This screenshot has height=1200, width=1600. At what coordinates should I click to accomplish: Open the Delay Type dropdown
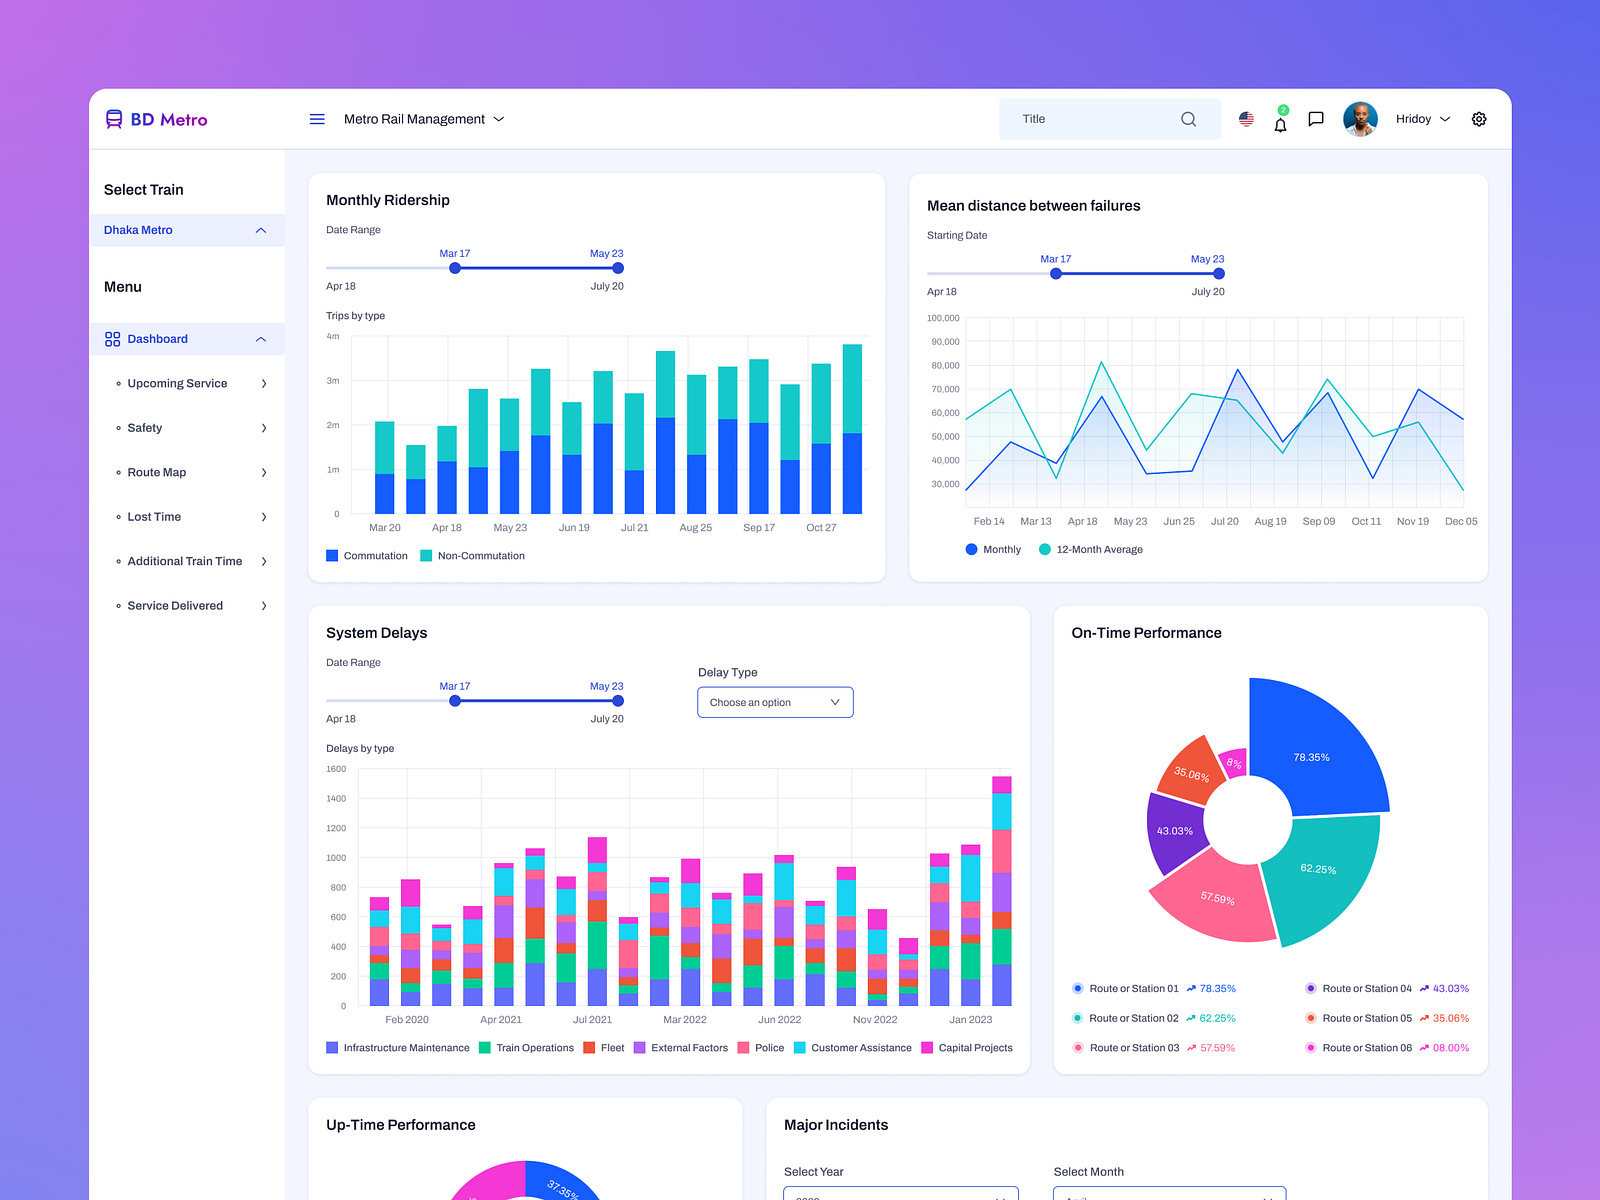coord(775,702)
